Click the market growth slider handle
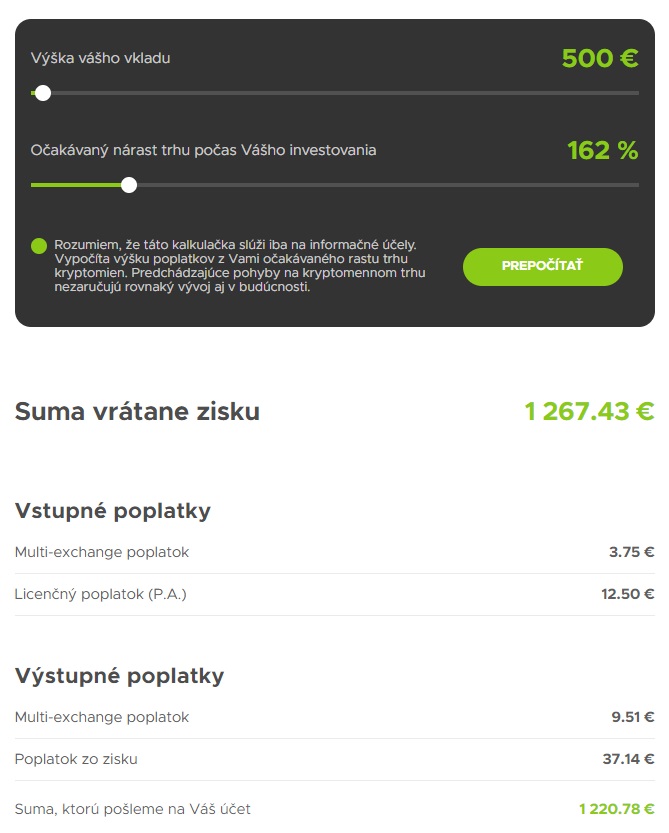 (x=129, y=185)
